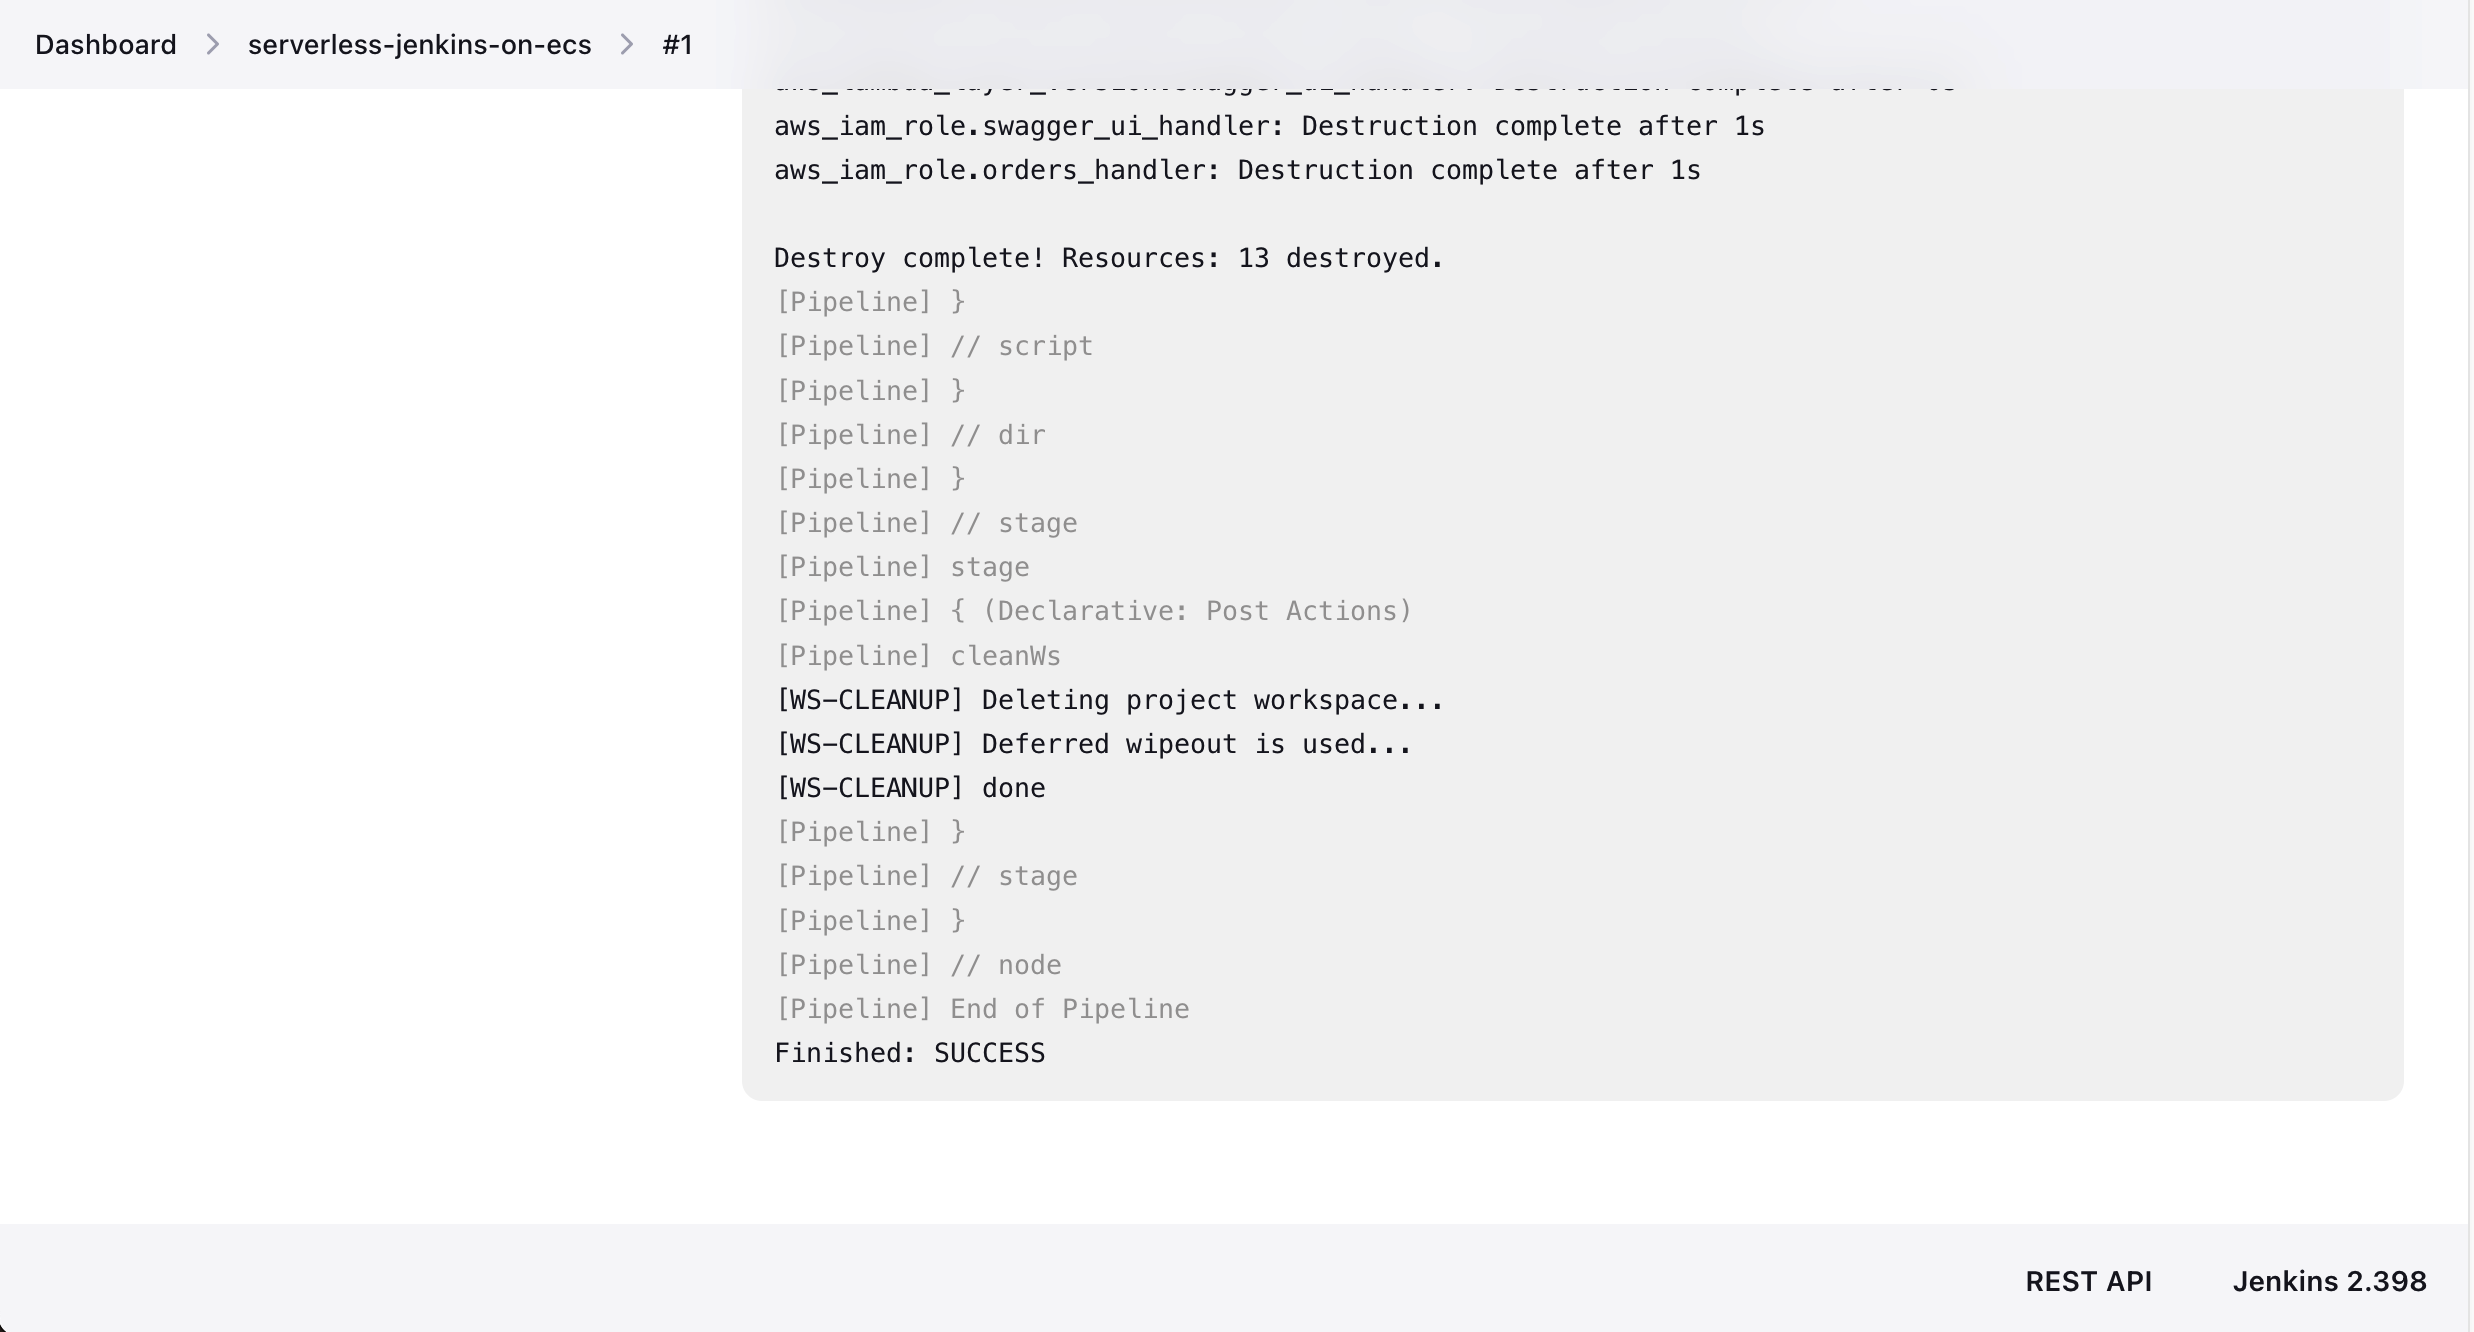Click the '[Pipeline] // dir' log line

[909, 435]
